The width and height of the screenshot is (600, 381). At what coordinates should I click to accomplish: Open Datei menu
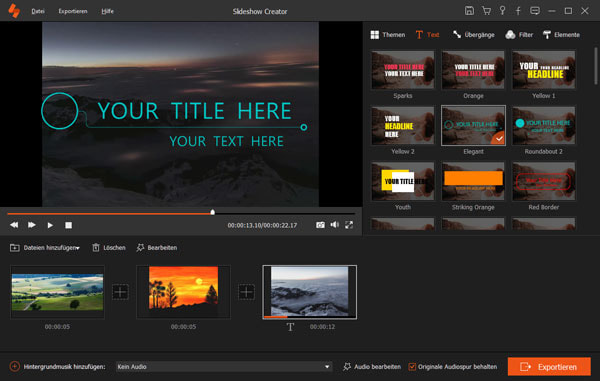point(38,11)
